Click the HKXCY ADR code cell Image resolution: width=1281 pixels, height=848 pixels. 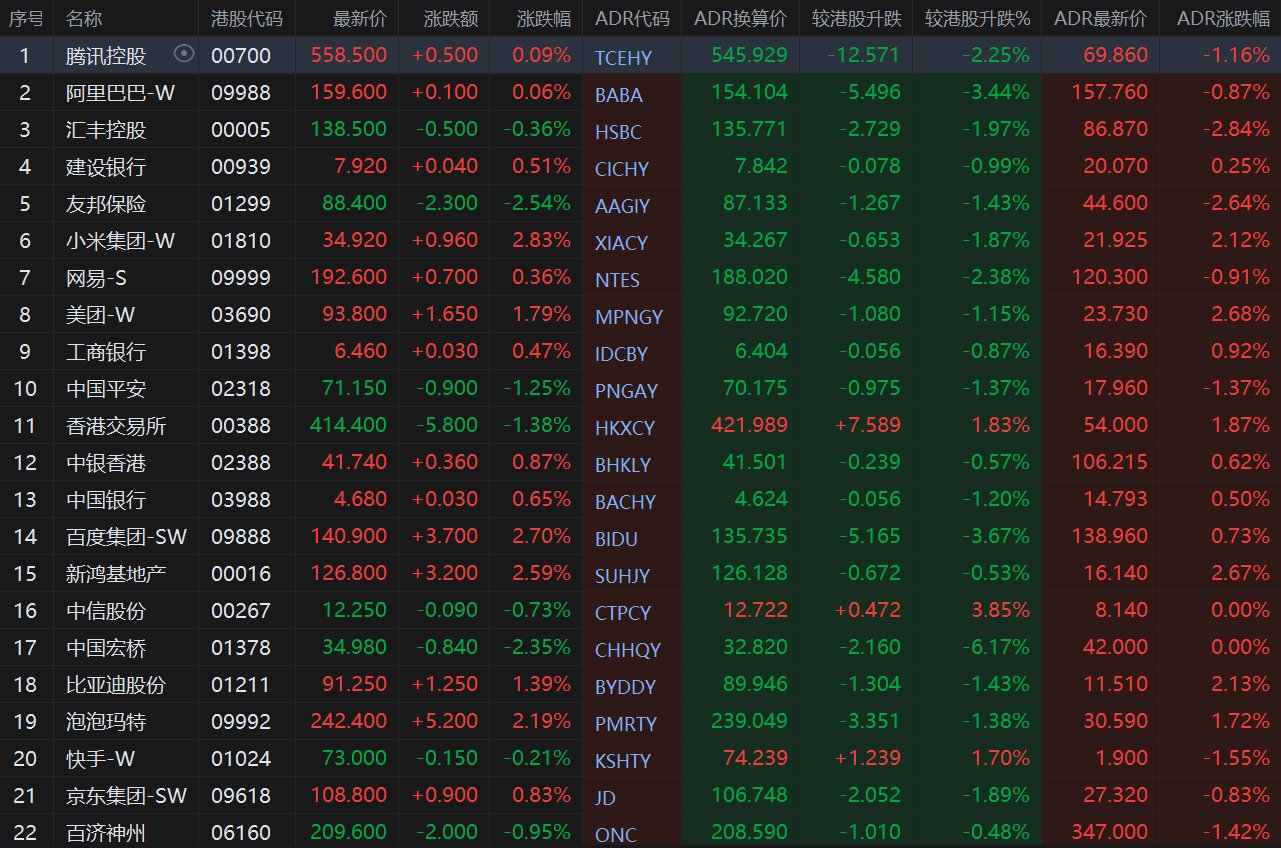pos(625,428)
